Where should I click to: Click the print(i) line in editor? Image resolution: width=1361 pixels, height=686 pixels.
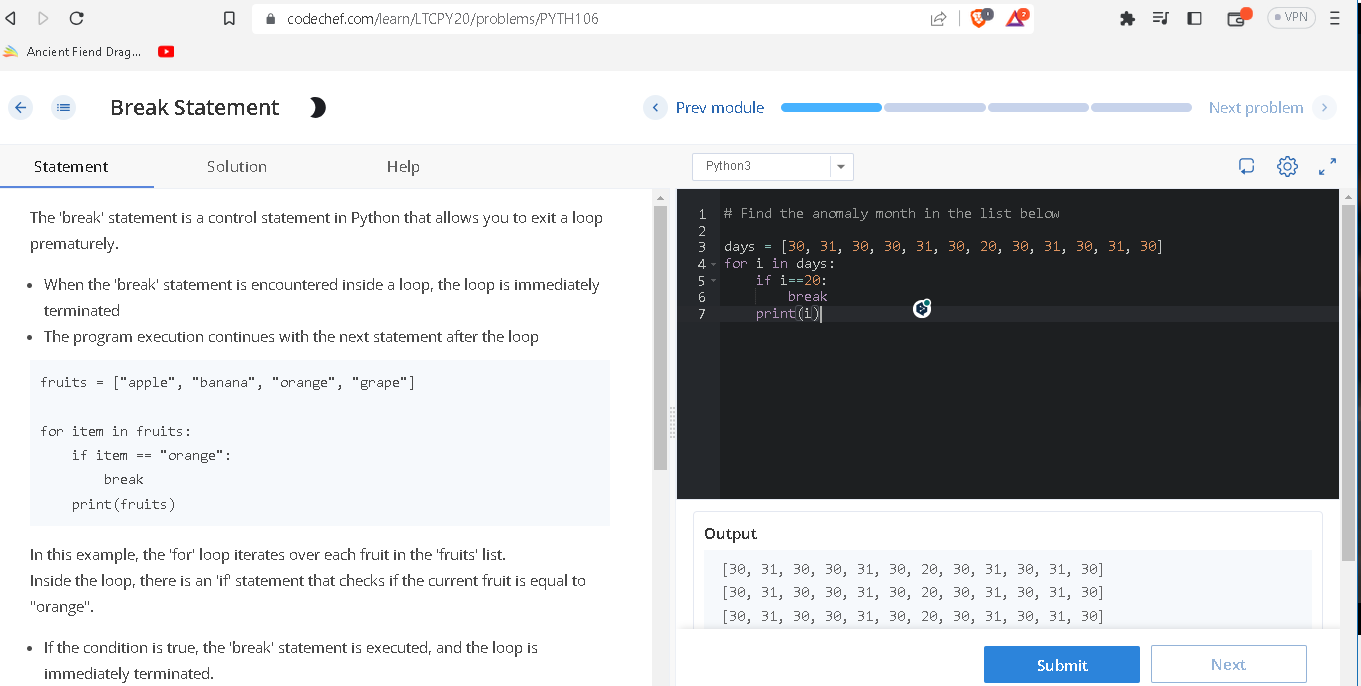[x=788, y=314]
